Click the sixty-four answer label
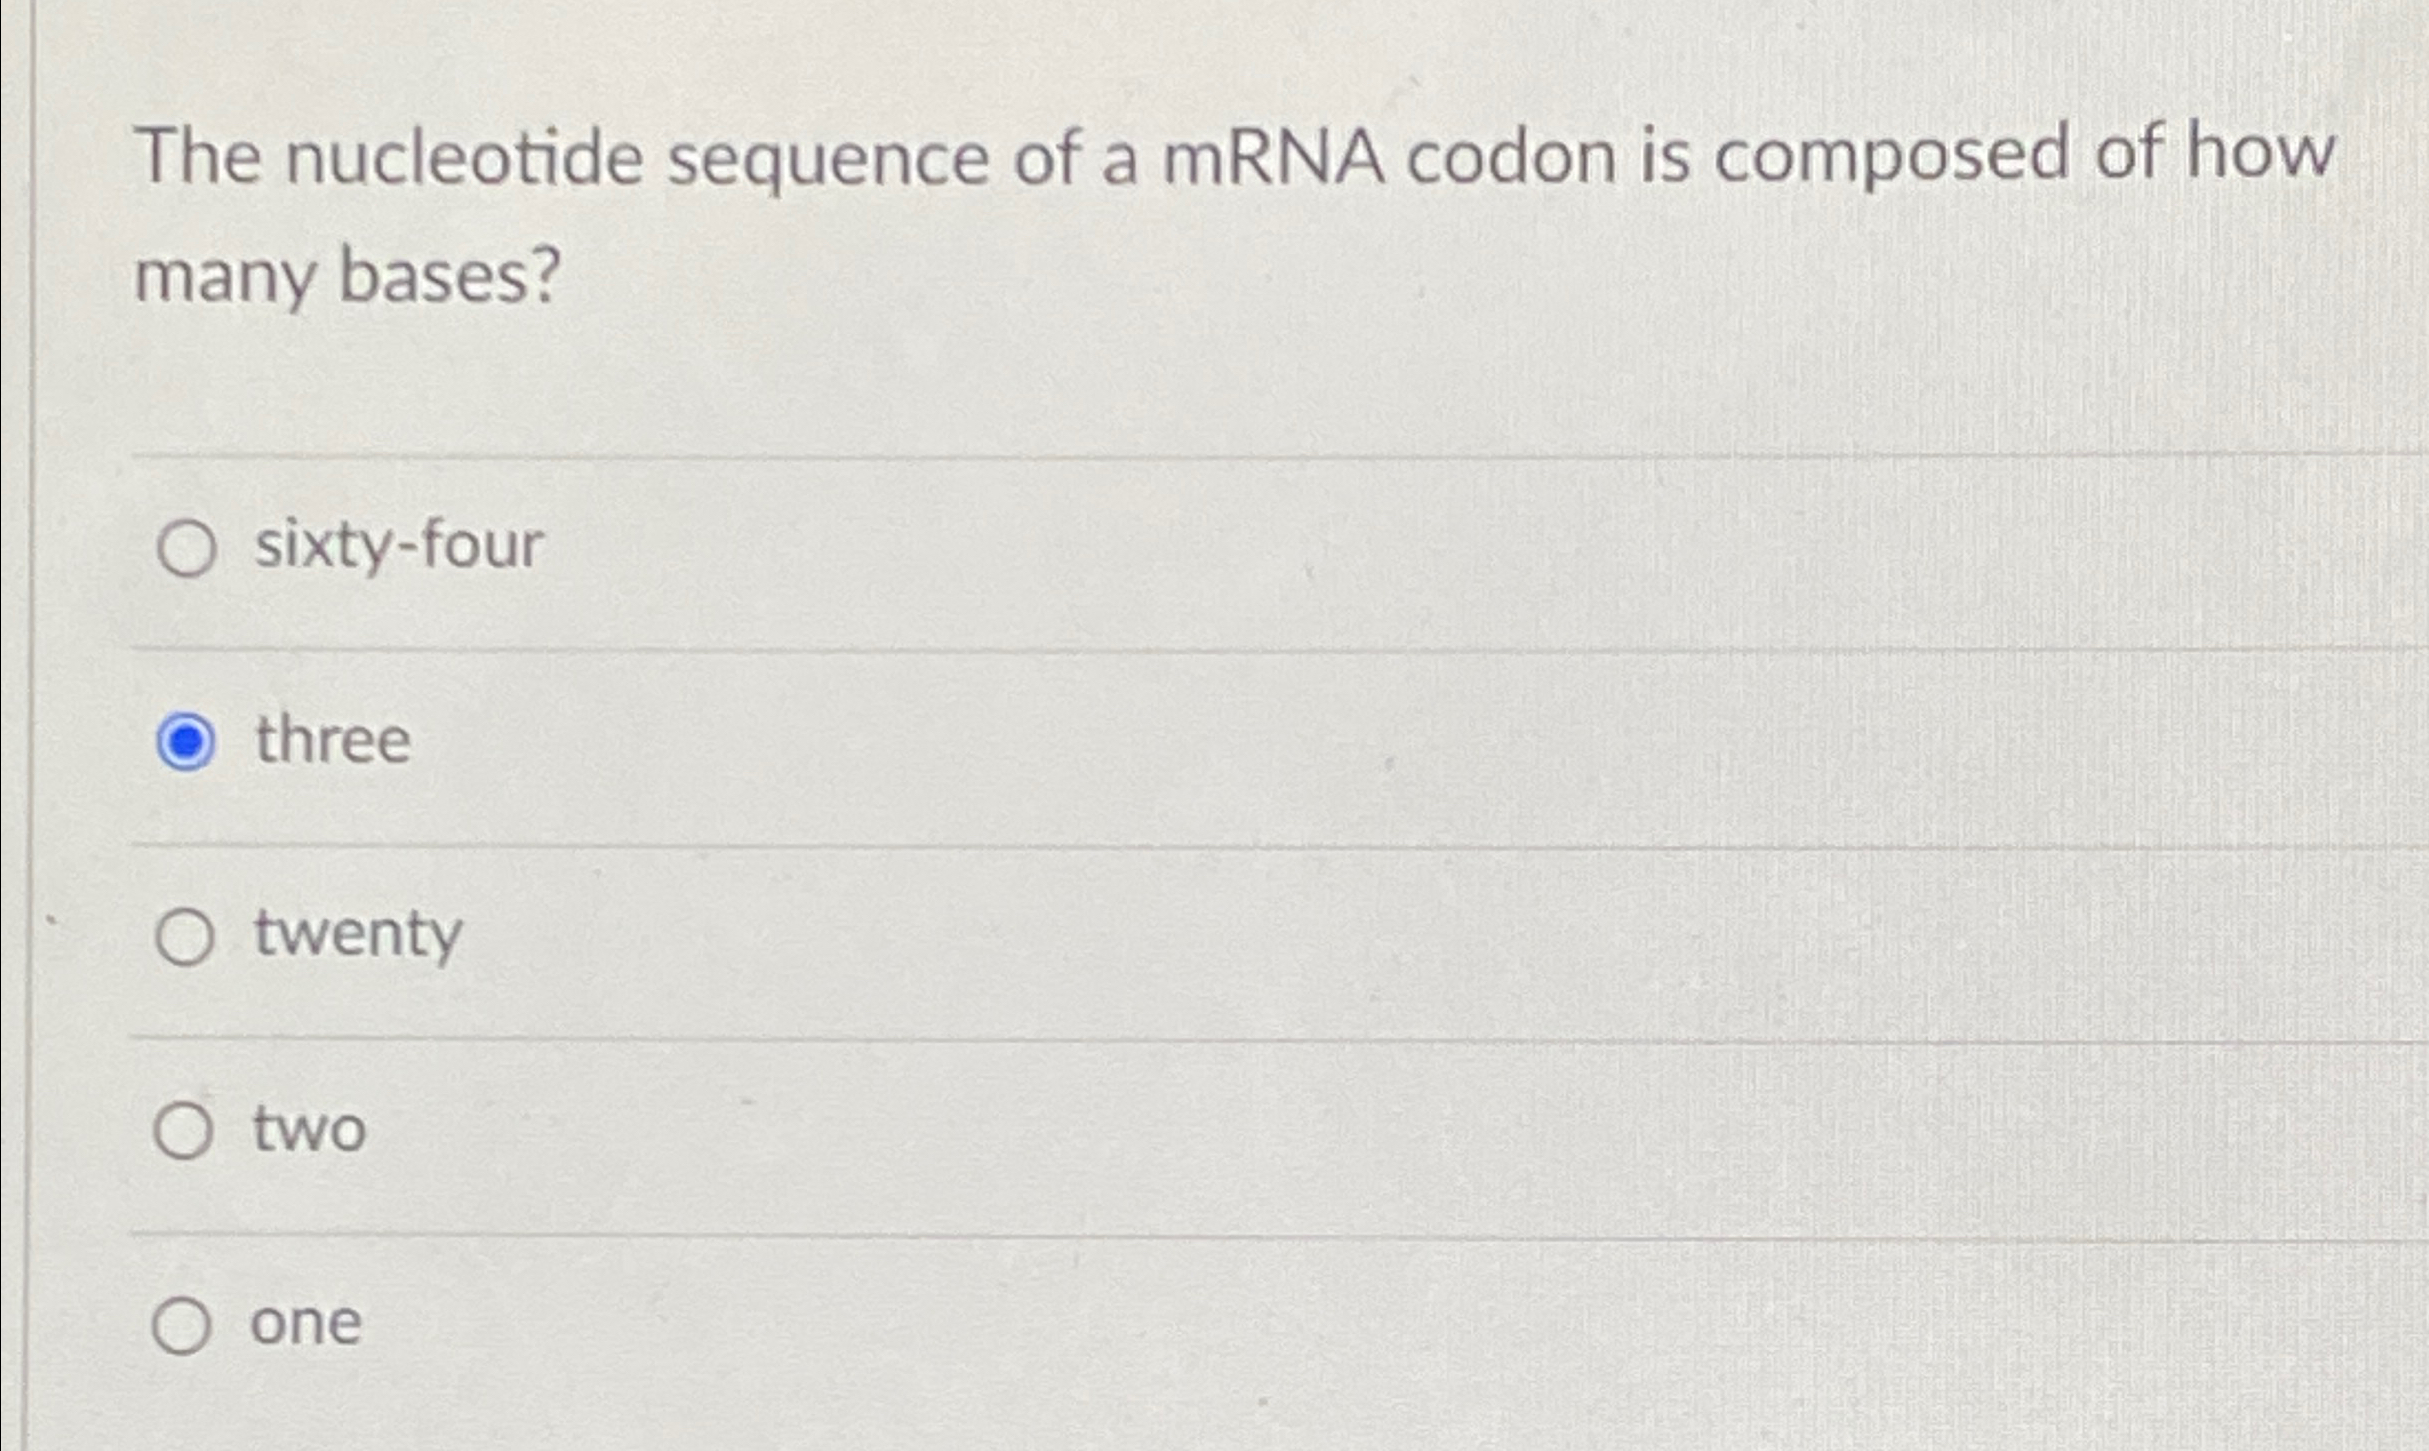The image size is (2429, 1451). 395,543
